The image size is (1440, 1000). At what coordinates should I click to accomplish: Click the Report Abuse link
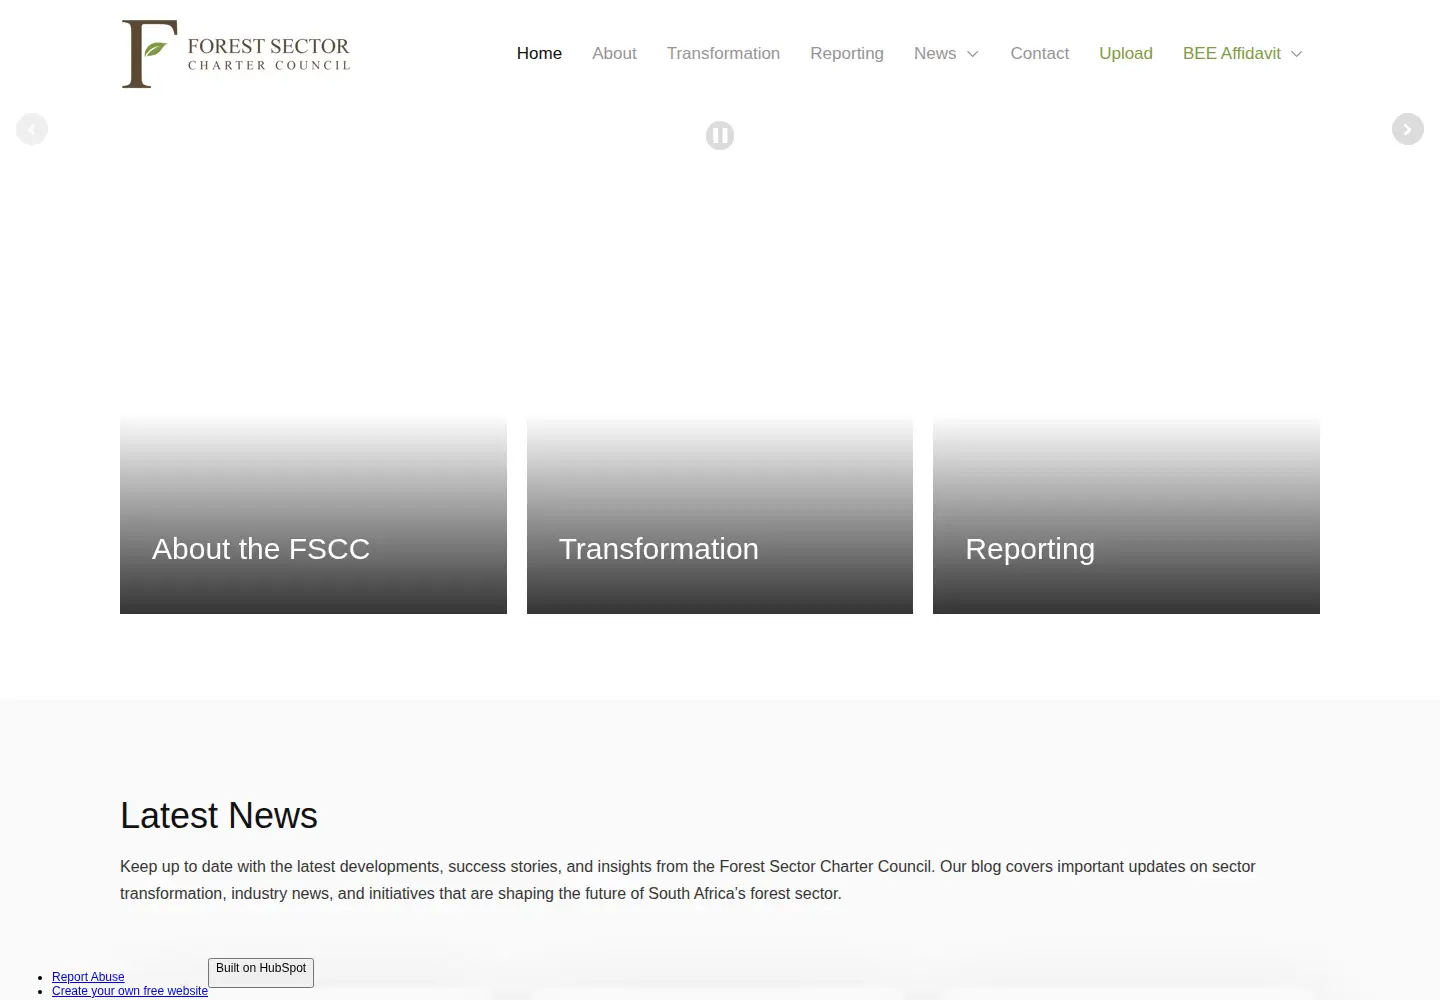pyautogui.click(x=88, y=977)
